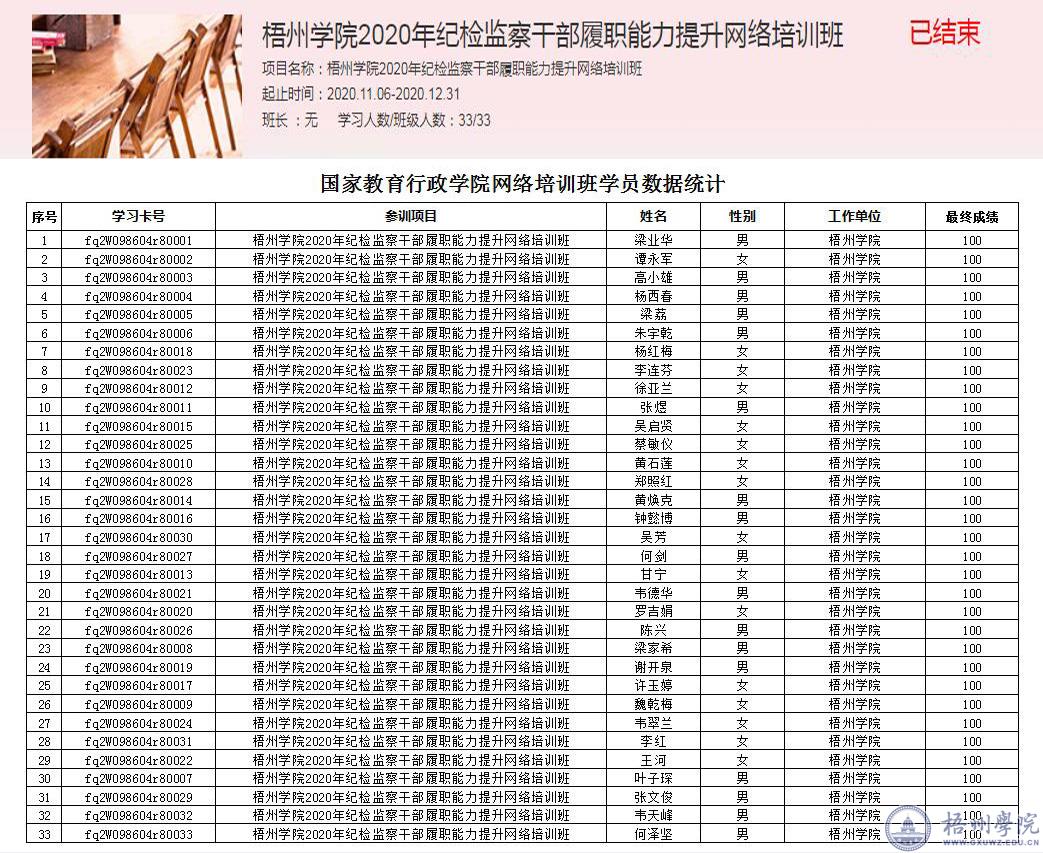This screenshot has width=1043, height=853.
Task: Click the training class title heading
Action: pyautogui.click(x=552, y=36)
